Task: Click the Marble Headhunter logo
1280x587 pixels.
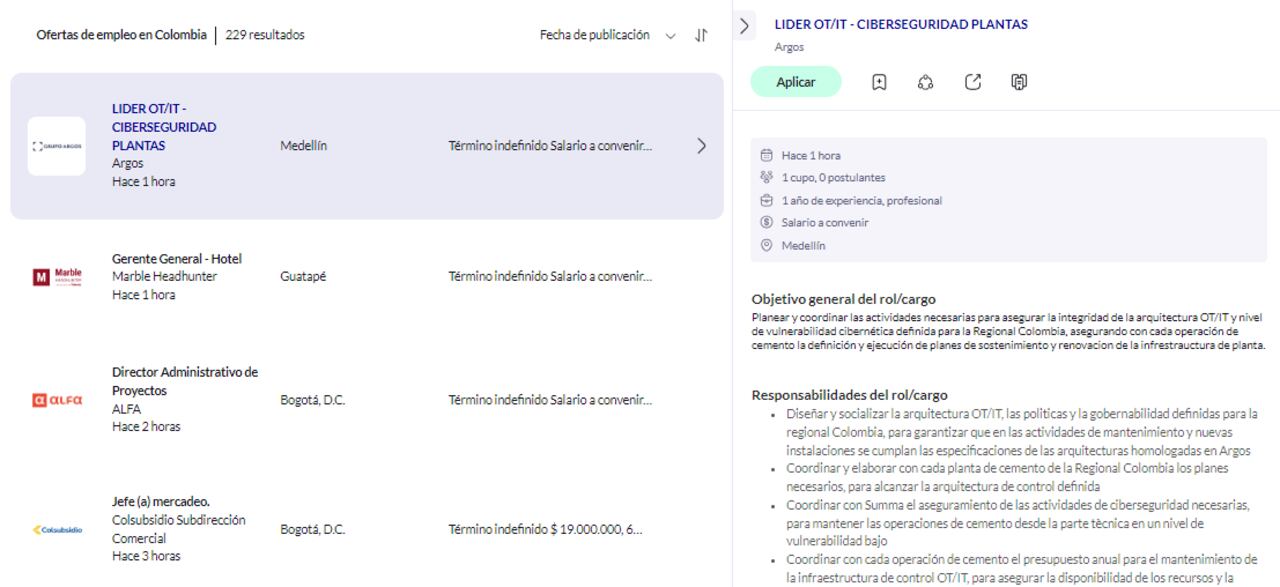Action: [x=56, y=276]
